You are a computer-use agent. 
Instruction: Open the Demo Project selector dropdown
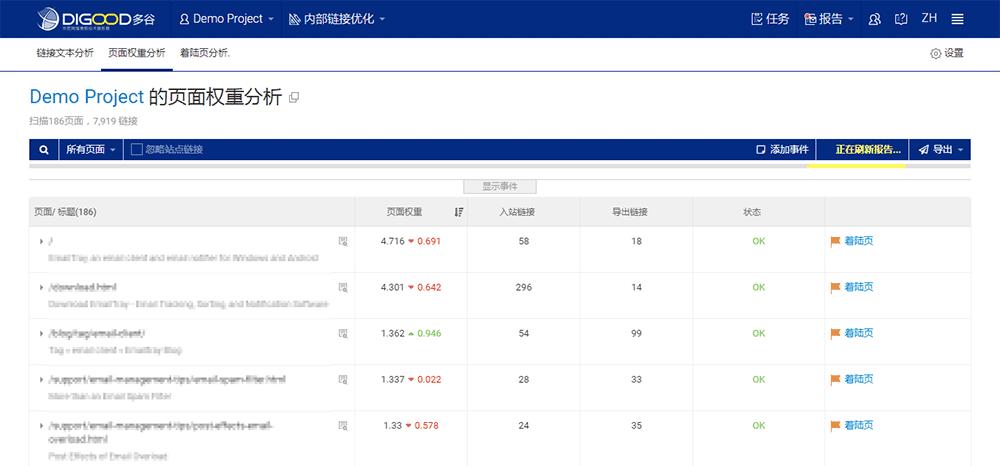tap(227, 19)
